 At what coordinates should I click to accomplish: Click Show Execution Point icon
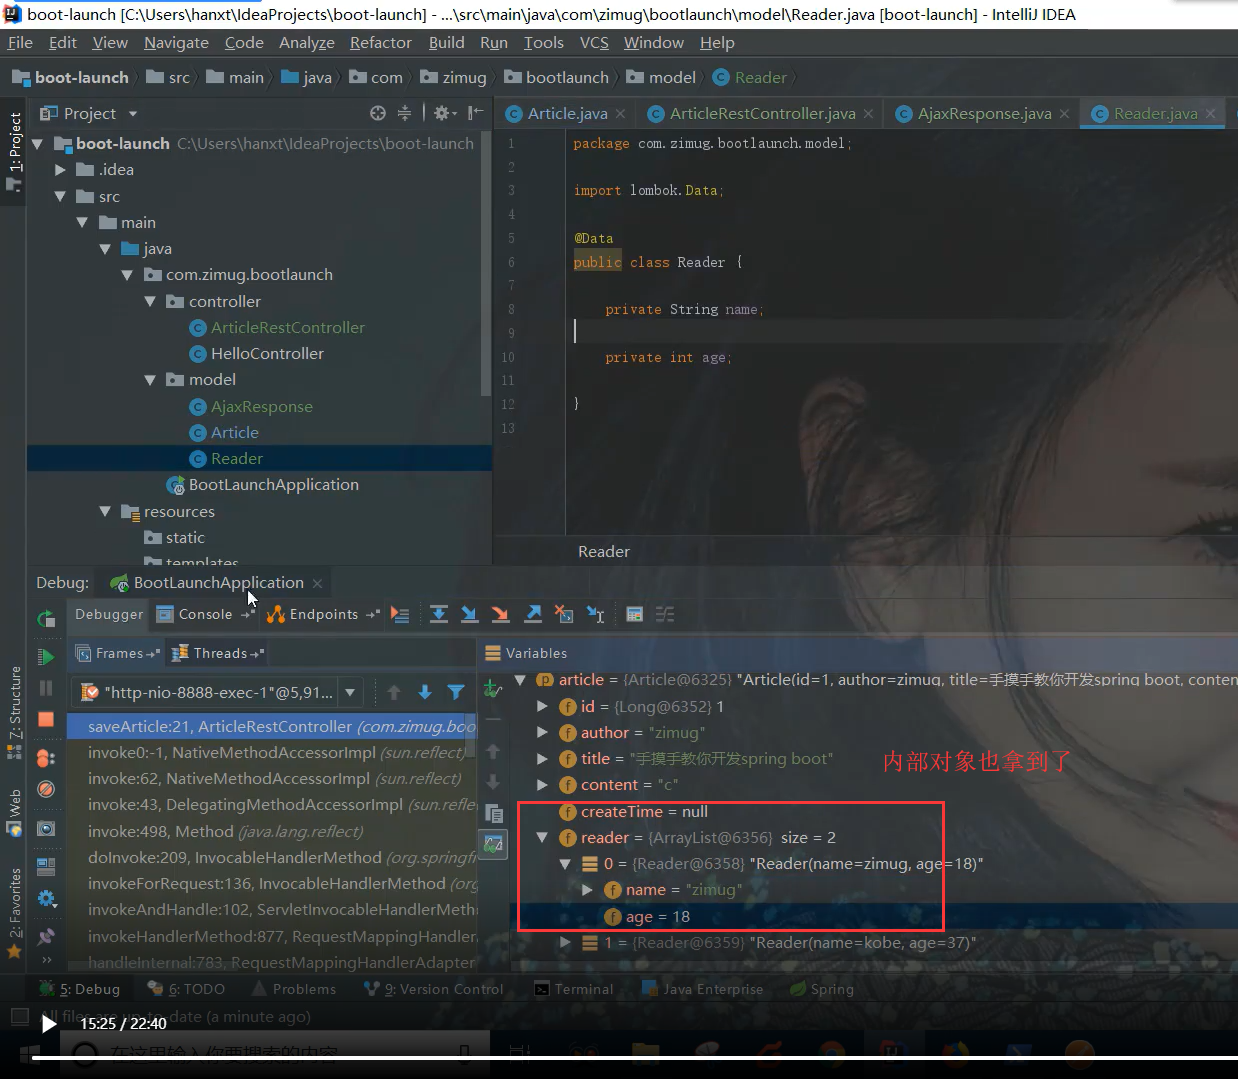click(400, 614)
